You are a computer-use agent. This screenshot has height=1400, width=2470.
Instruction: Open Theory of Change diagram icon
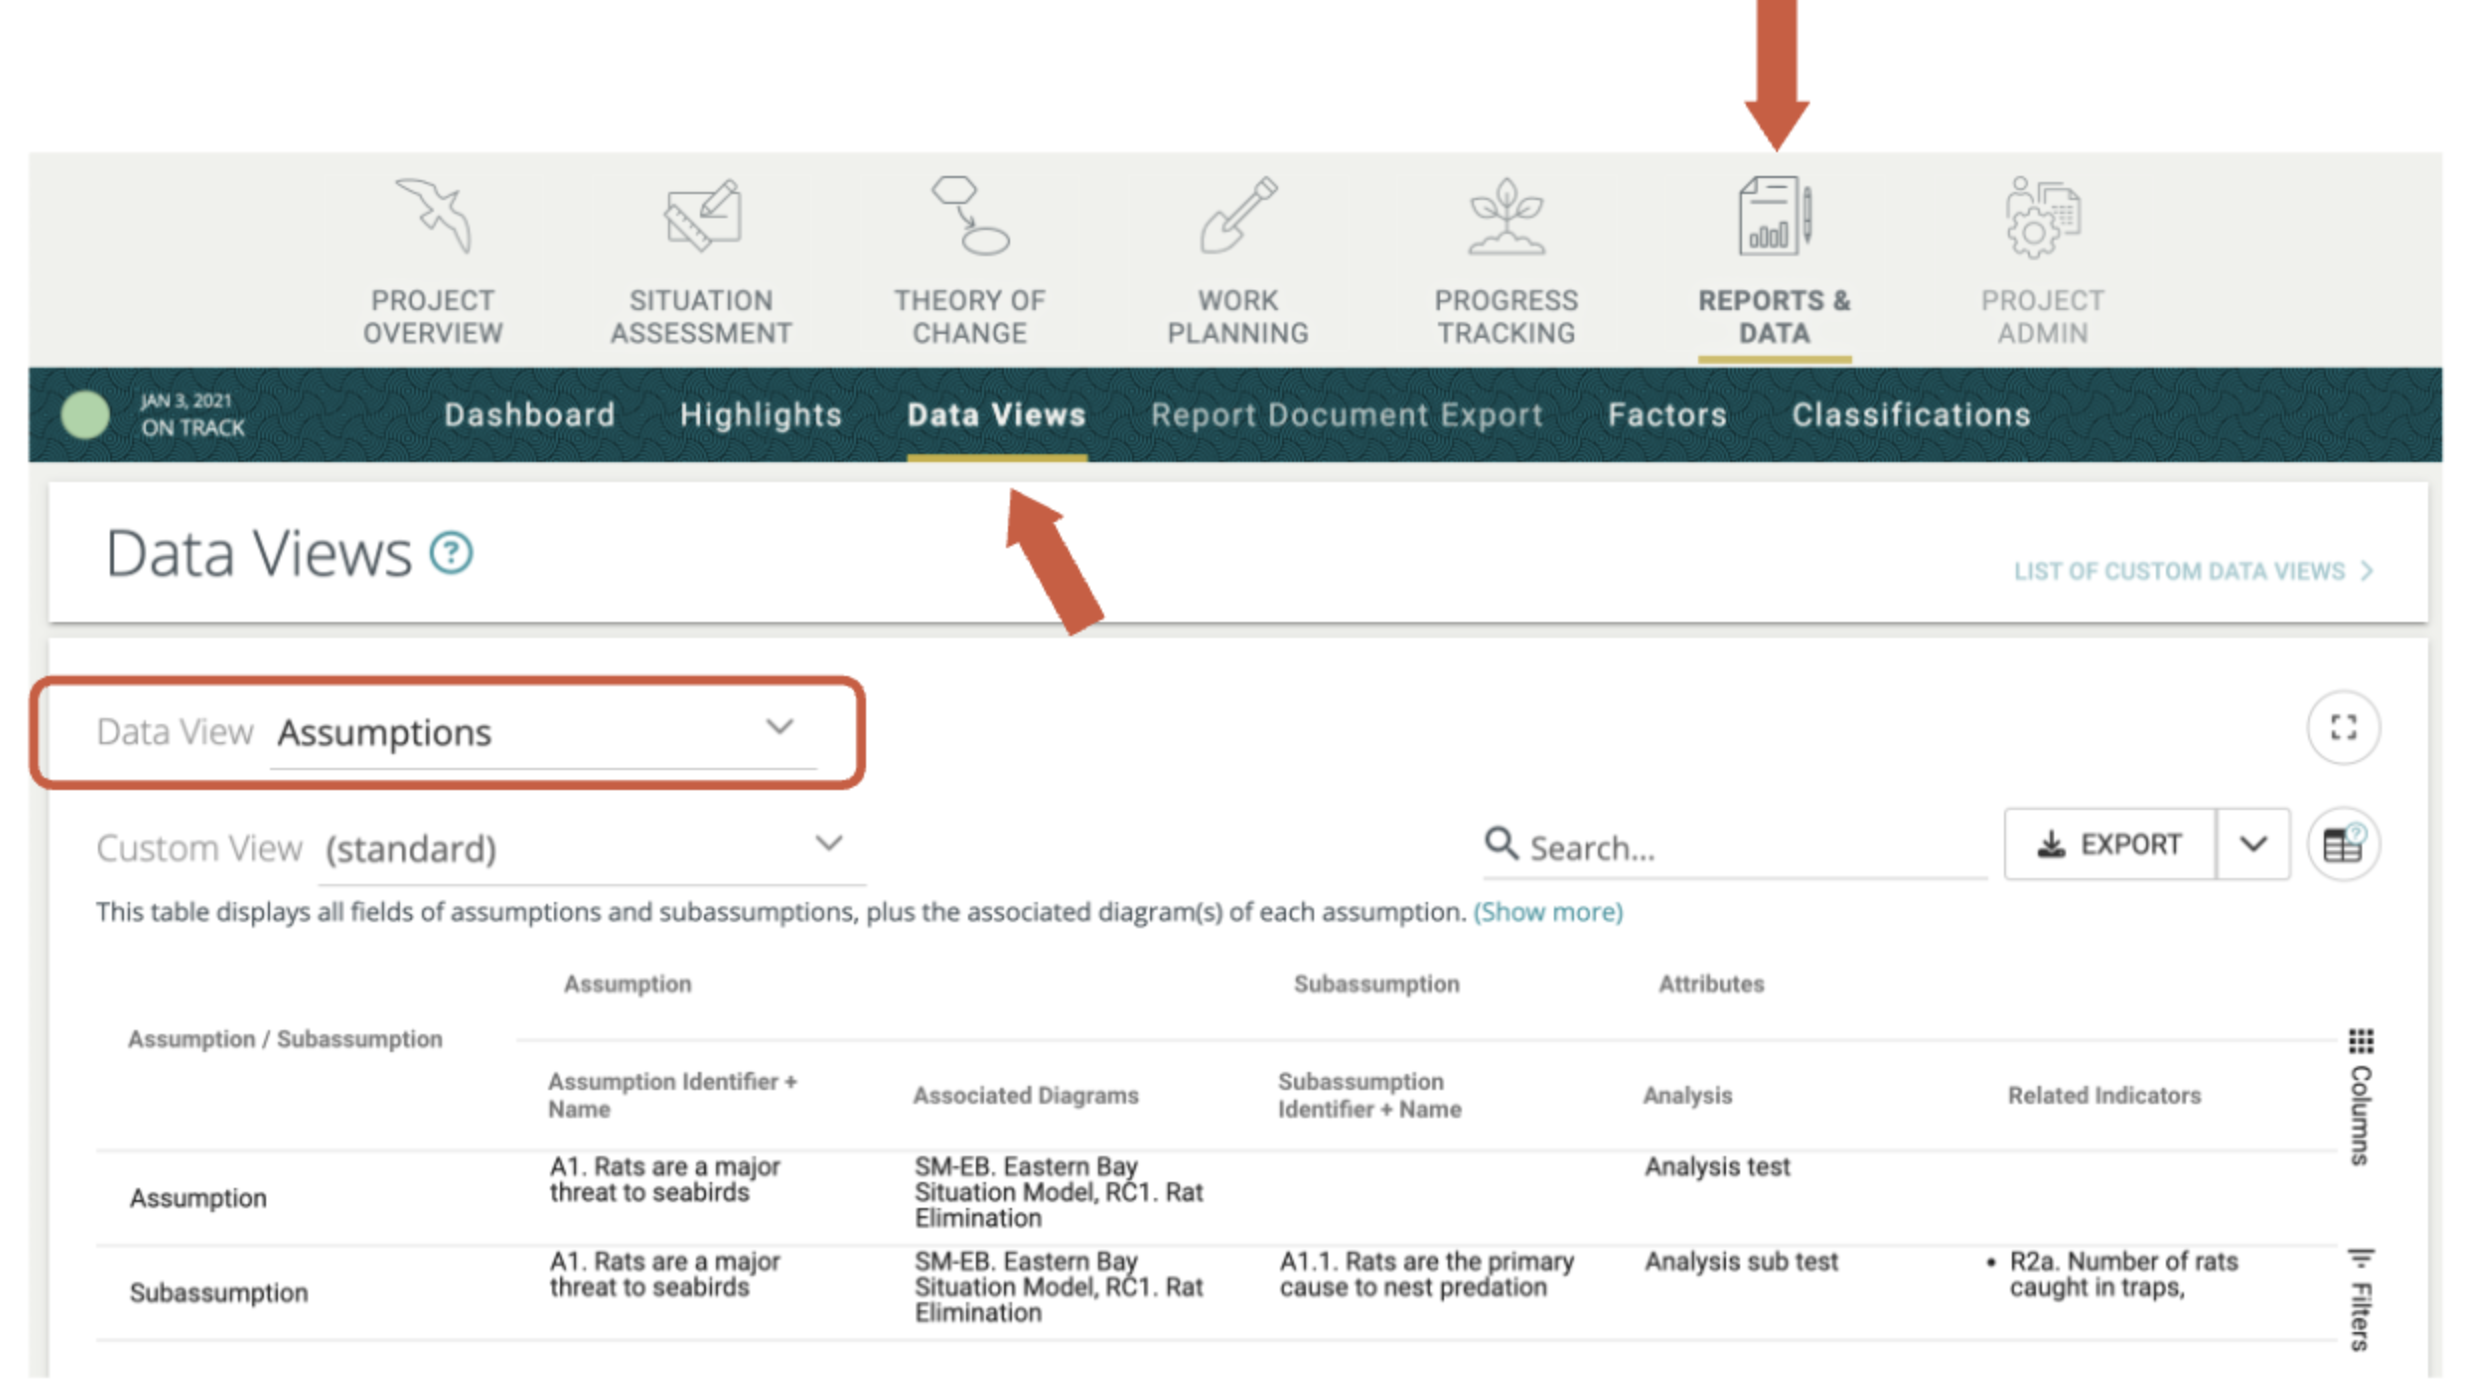969,215
